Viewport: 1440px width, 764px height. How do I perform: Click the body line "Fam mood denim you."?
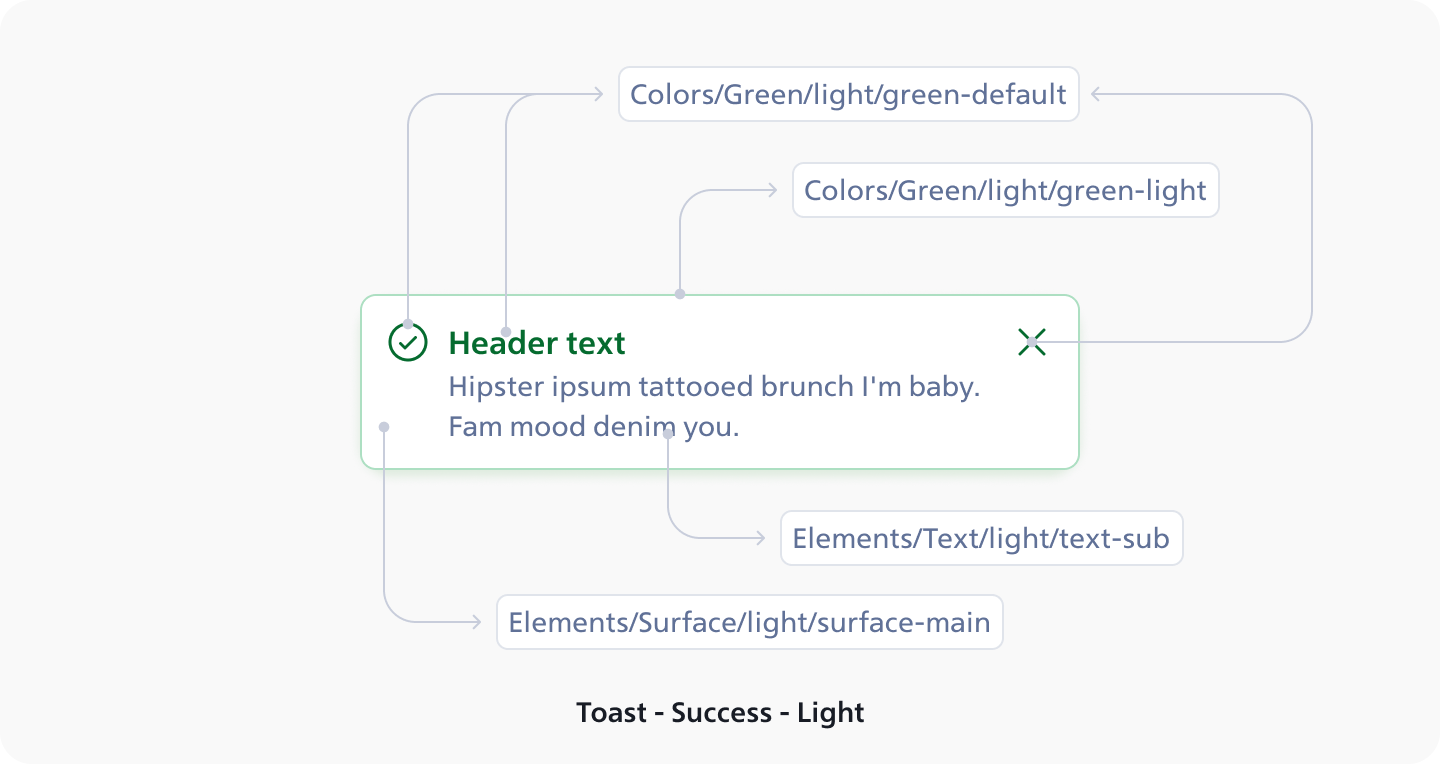pos(594,427)
